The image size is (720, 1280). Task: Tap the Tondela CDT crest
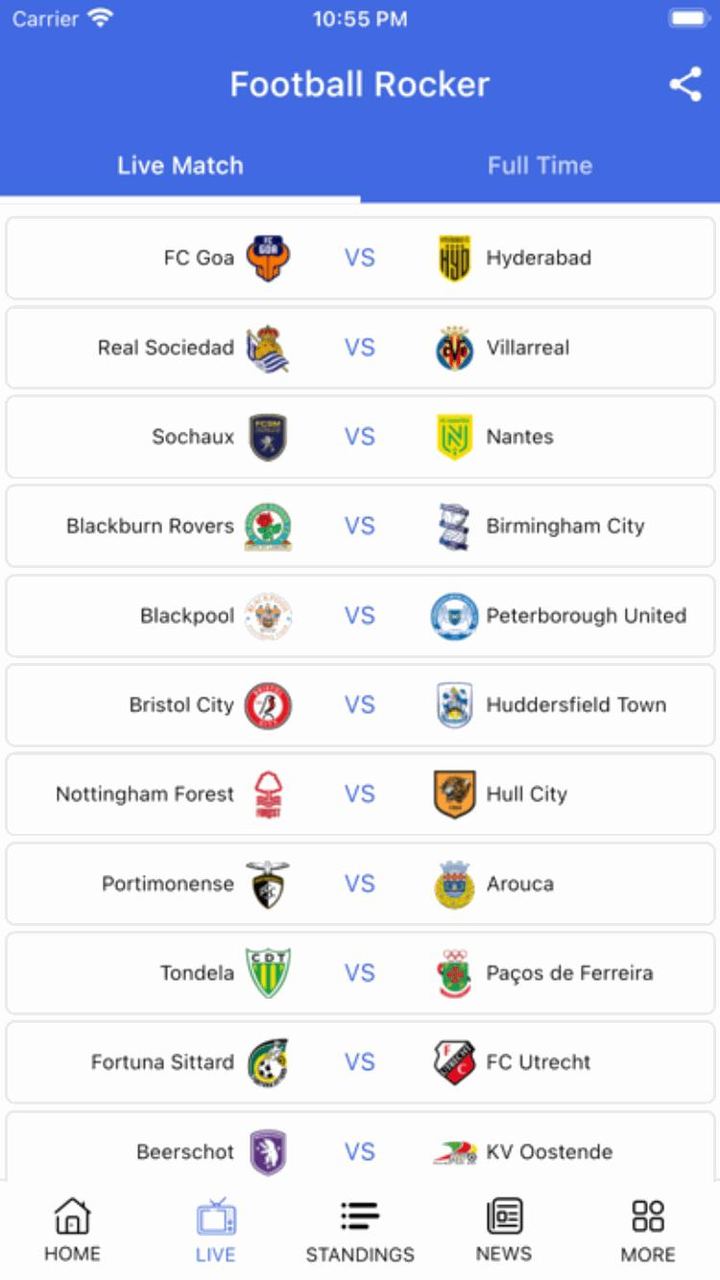point(268,973)
